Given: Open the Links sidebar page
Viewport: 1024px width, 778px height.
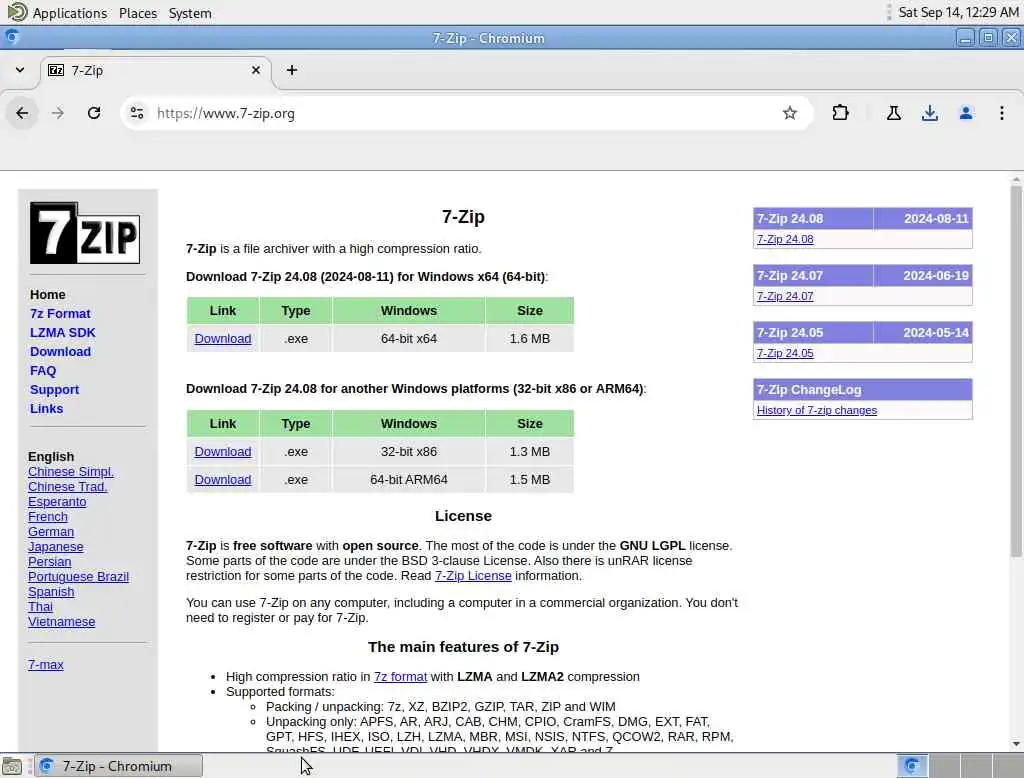Looking at the screenshot, I should click(46, 408).
